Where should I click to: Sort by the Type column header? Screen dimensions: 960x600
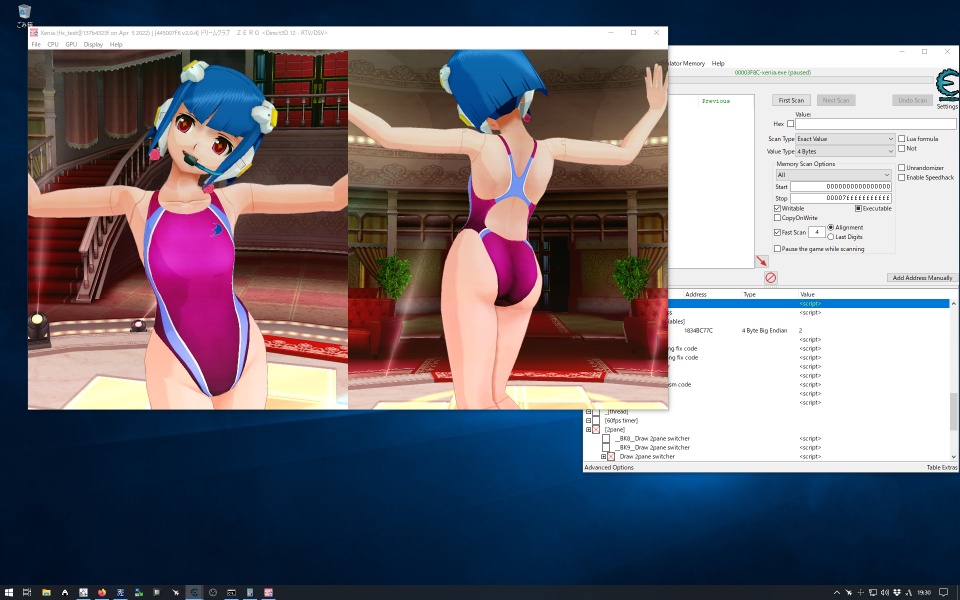pos(749,294)
